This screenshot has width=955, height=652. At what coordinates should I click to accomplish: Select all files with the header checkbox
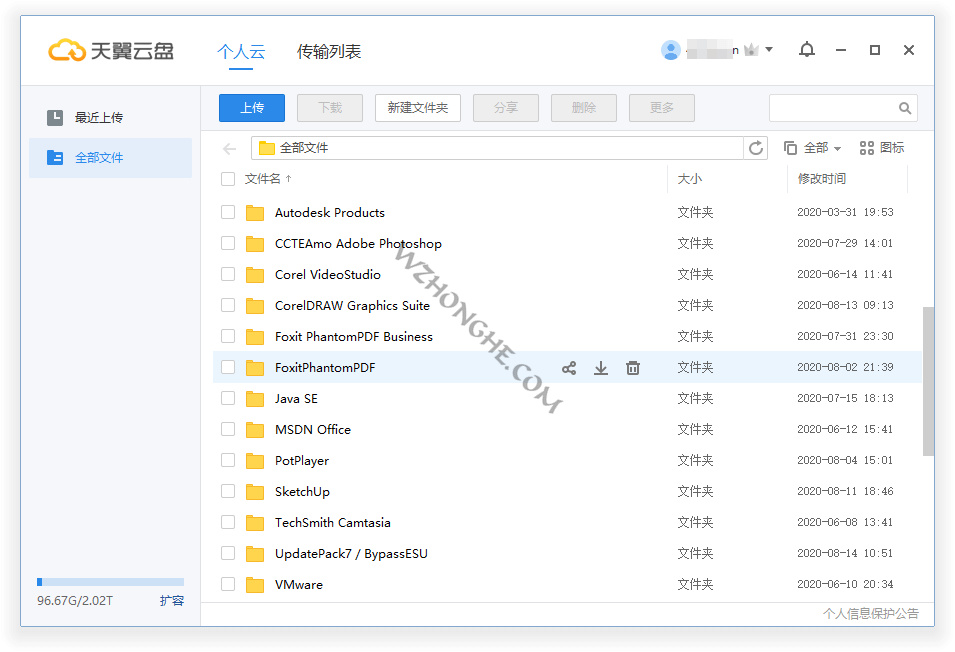coord(228,179)
